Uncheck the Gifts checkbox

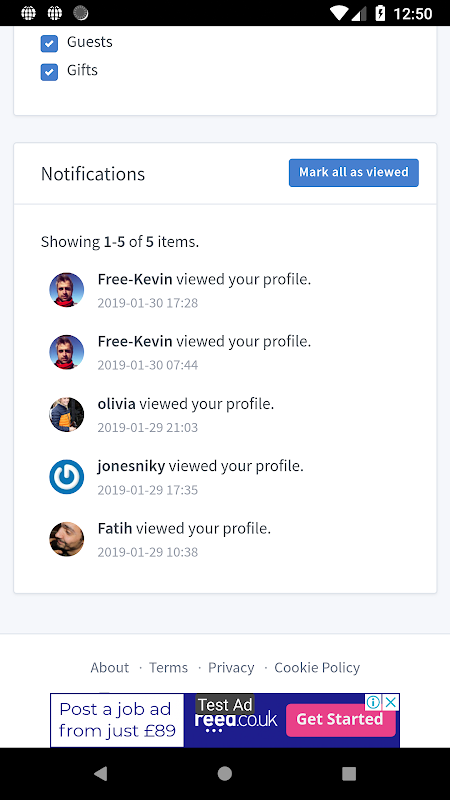(49, 72)
